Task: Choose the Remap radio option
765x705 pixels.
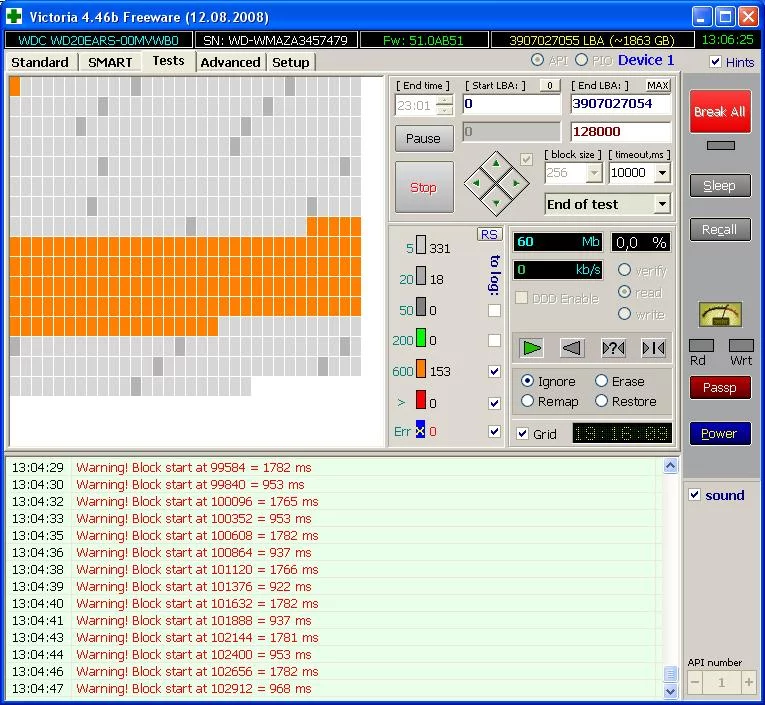Action: click(x=527, y=401)
